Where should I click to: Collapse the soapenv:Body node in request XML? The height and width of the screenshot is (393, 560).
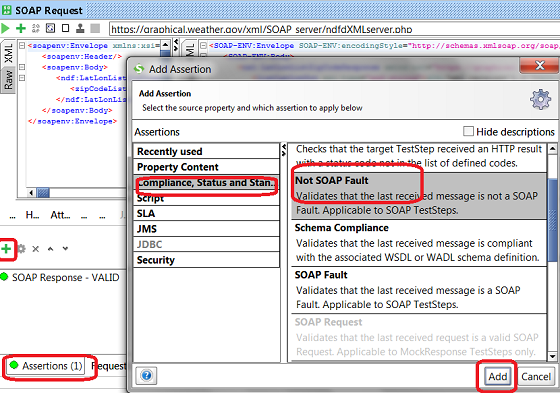pos(22,67)
